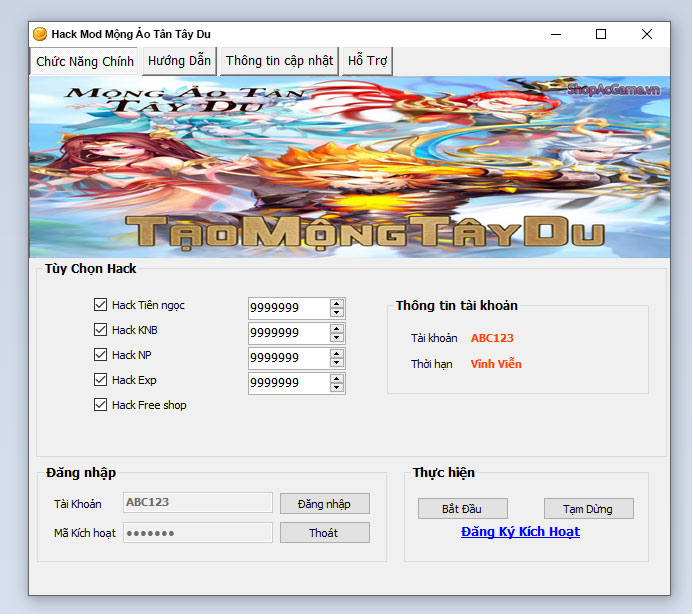Click the Mộng Ảo Tân Tây Du banner image
The image size is (693, 616).
click(350, 167)
